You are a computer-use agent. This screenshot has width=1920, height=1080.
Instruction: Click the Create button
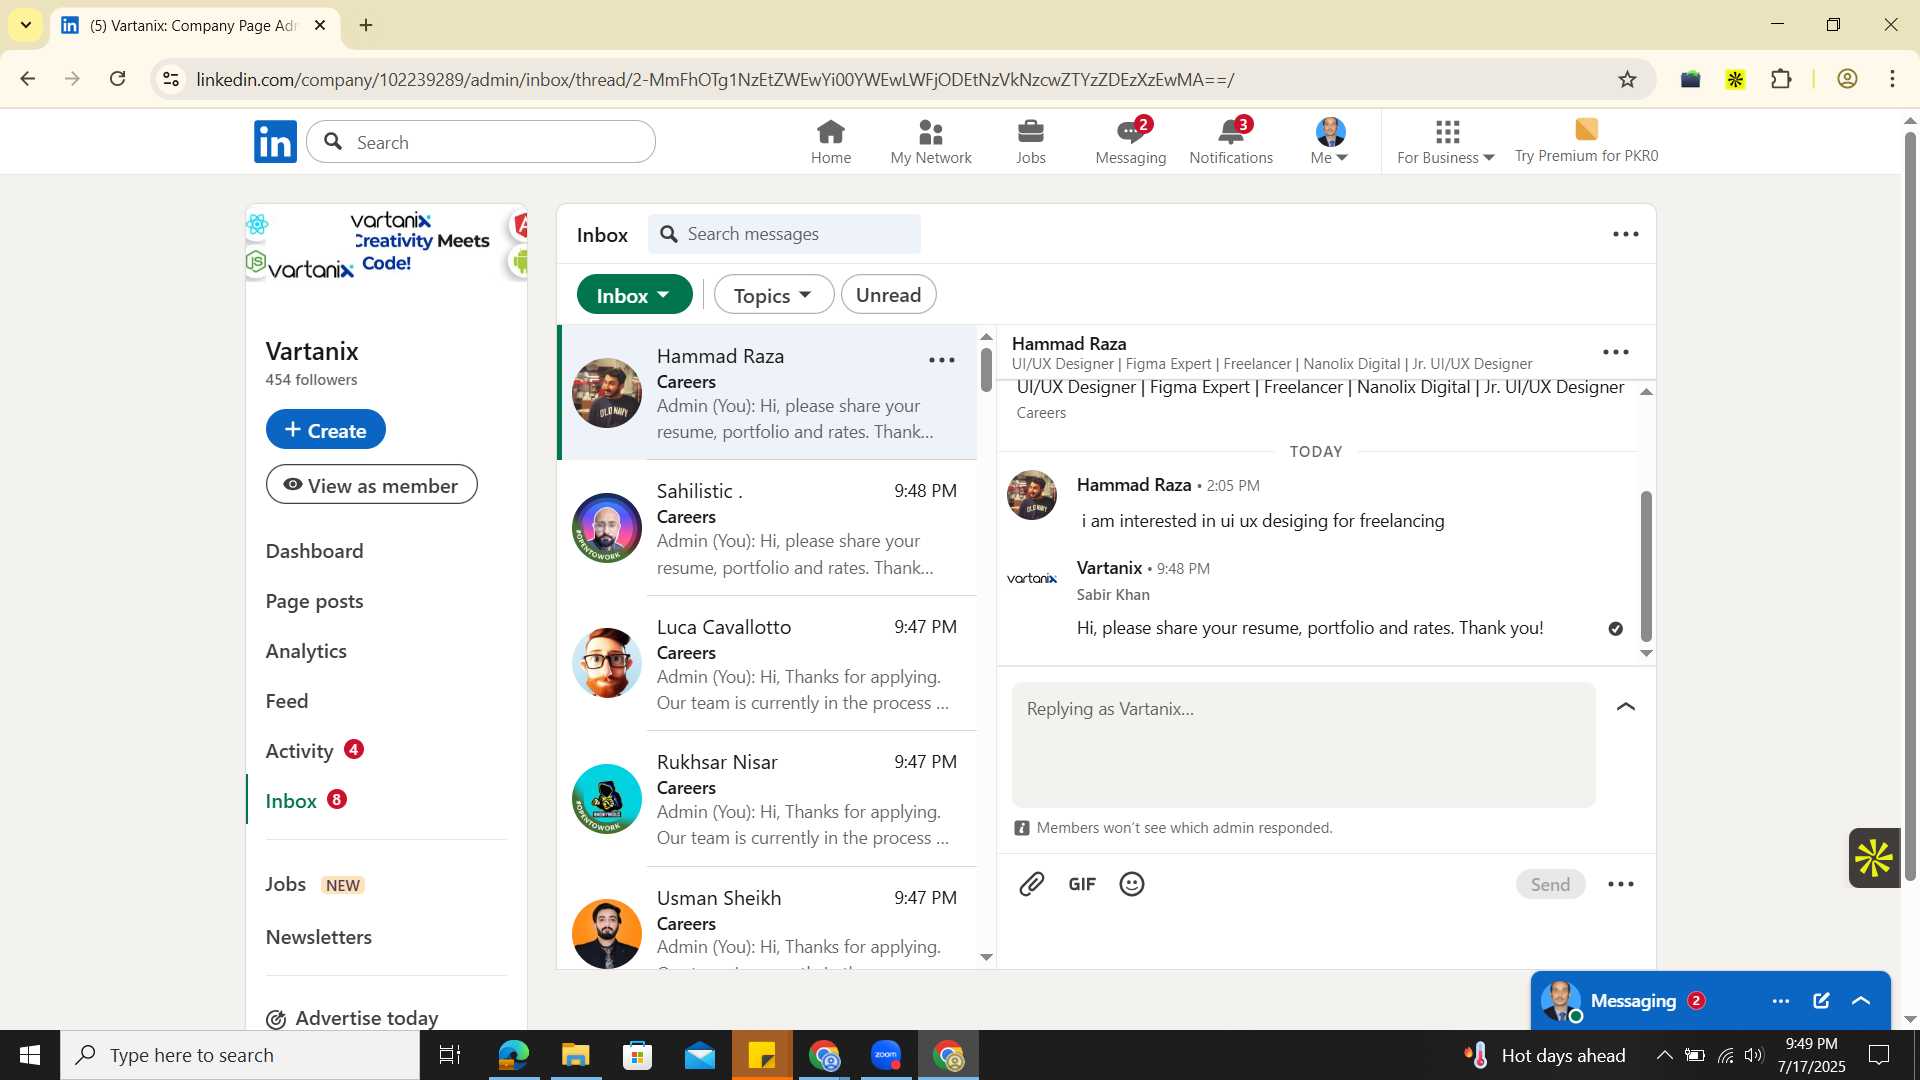click(x=326, y=430)
